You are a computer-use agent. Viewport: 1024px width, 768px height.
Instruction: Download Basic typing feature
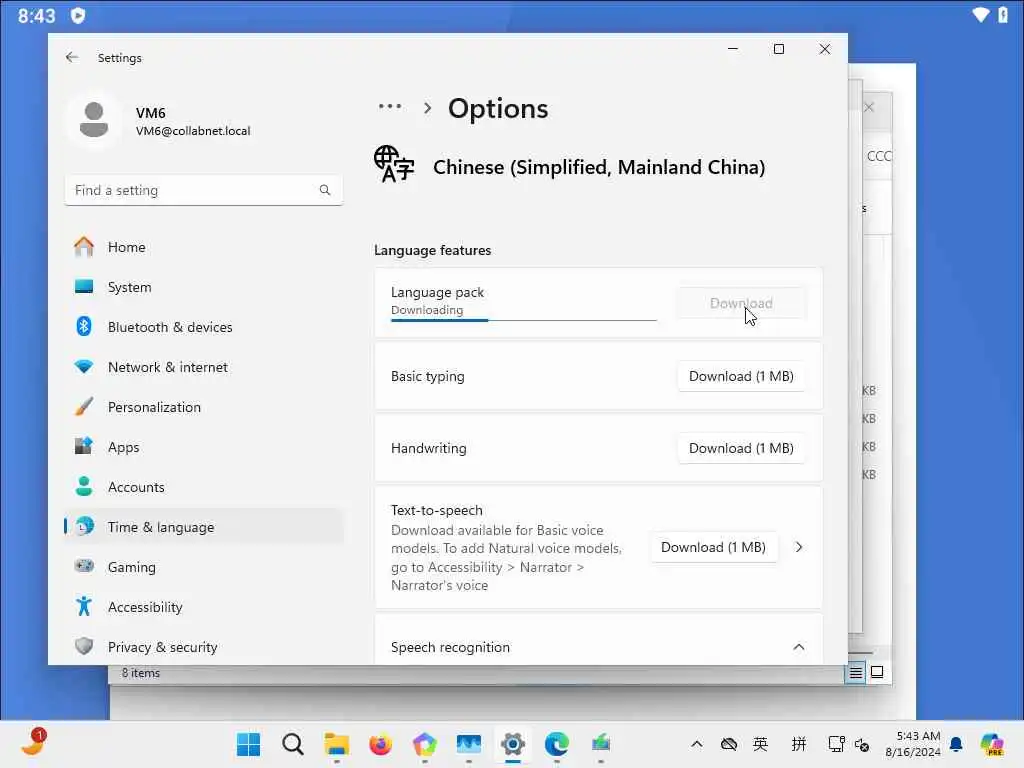(741, 376)
